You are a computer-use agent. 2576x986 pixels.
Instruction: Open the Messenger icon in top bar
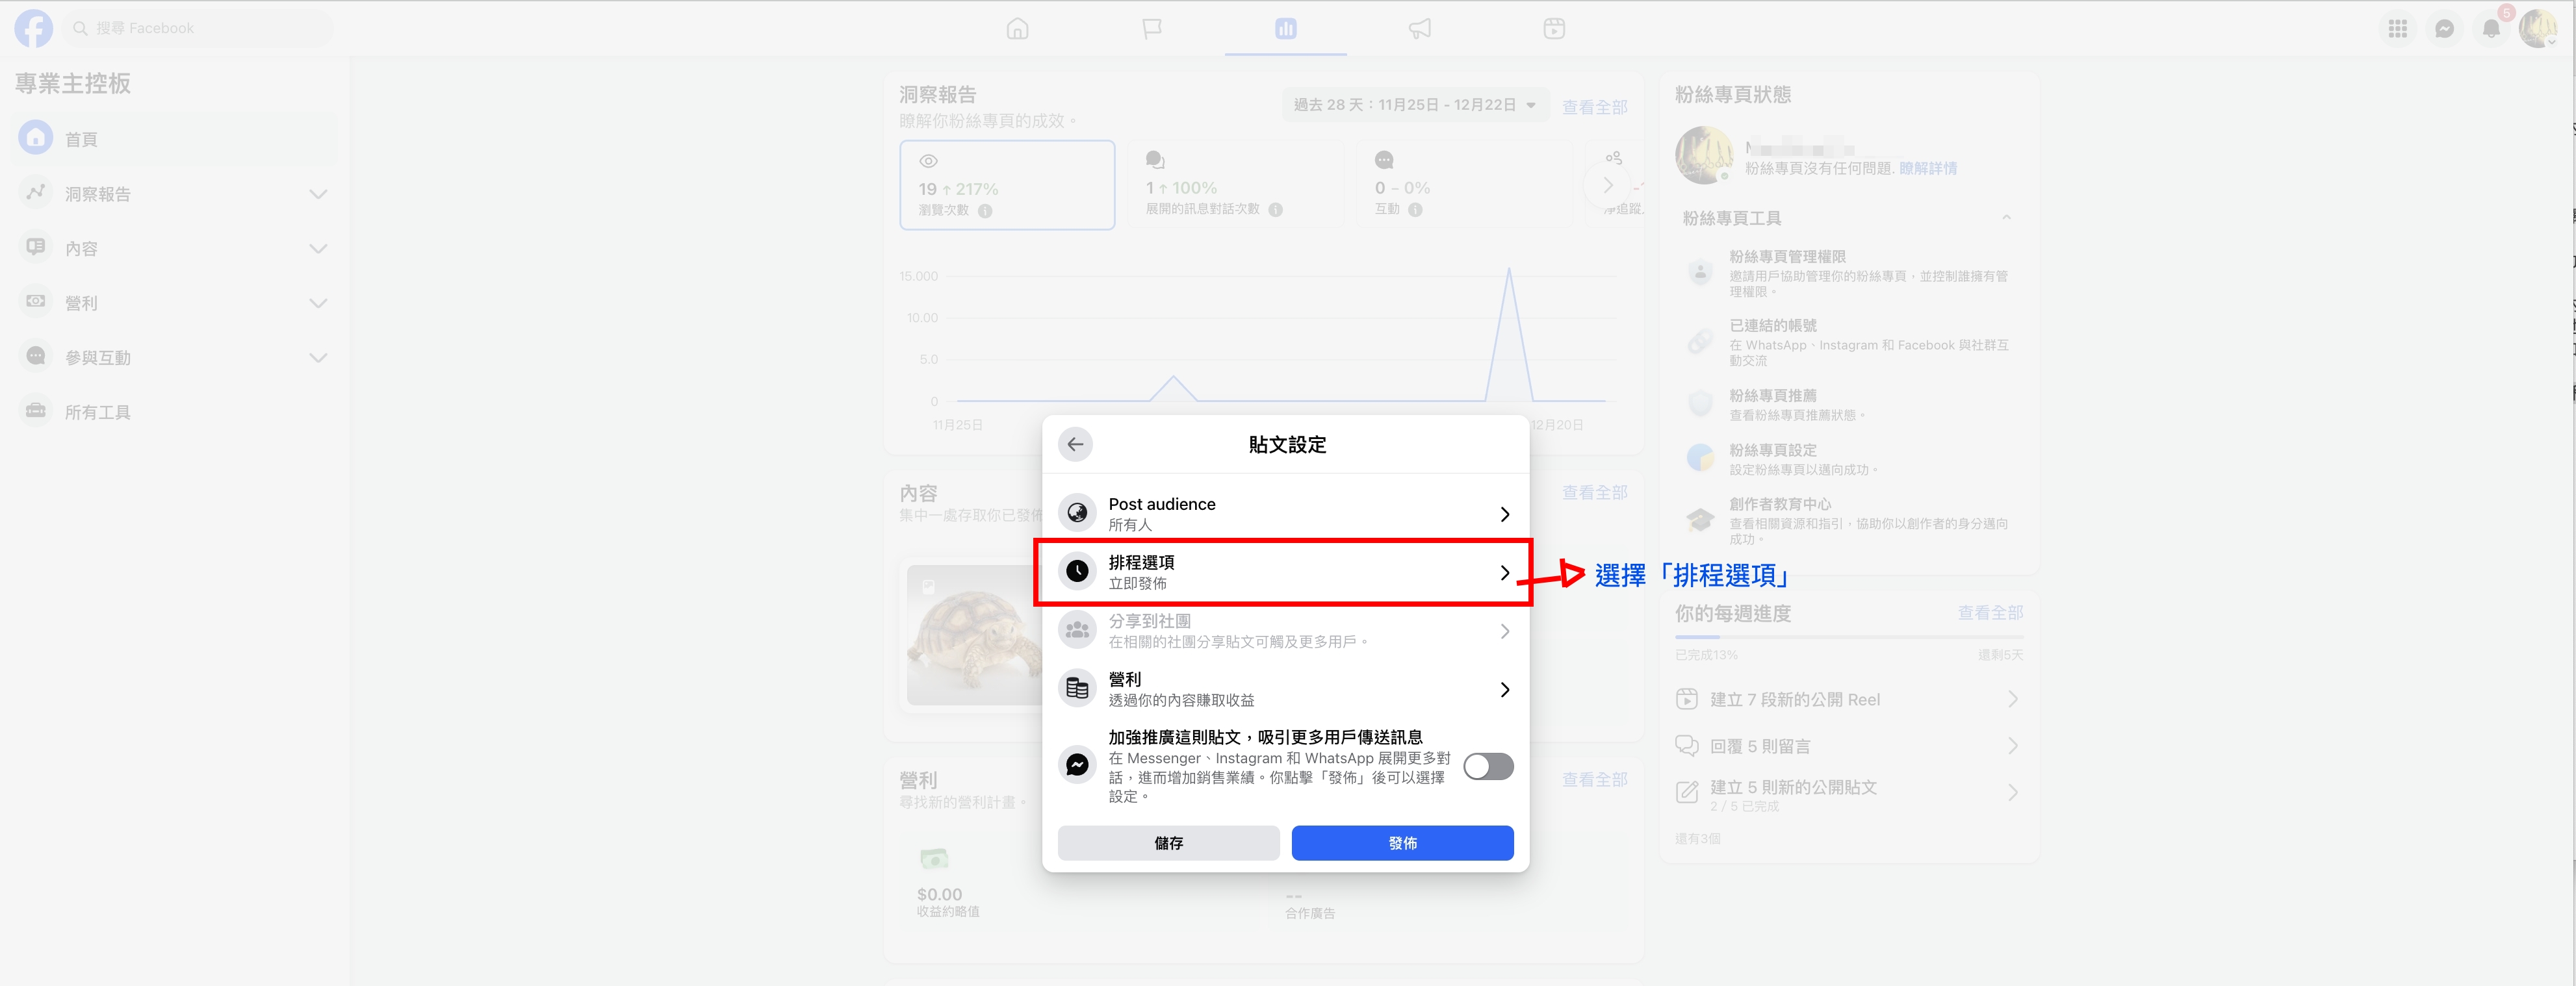pos(2444,28)
